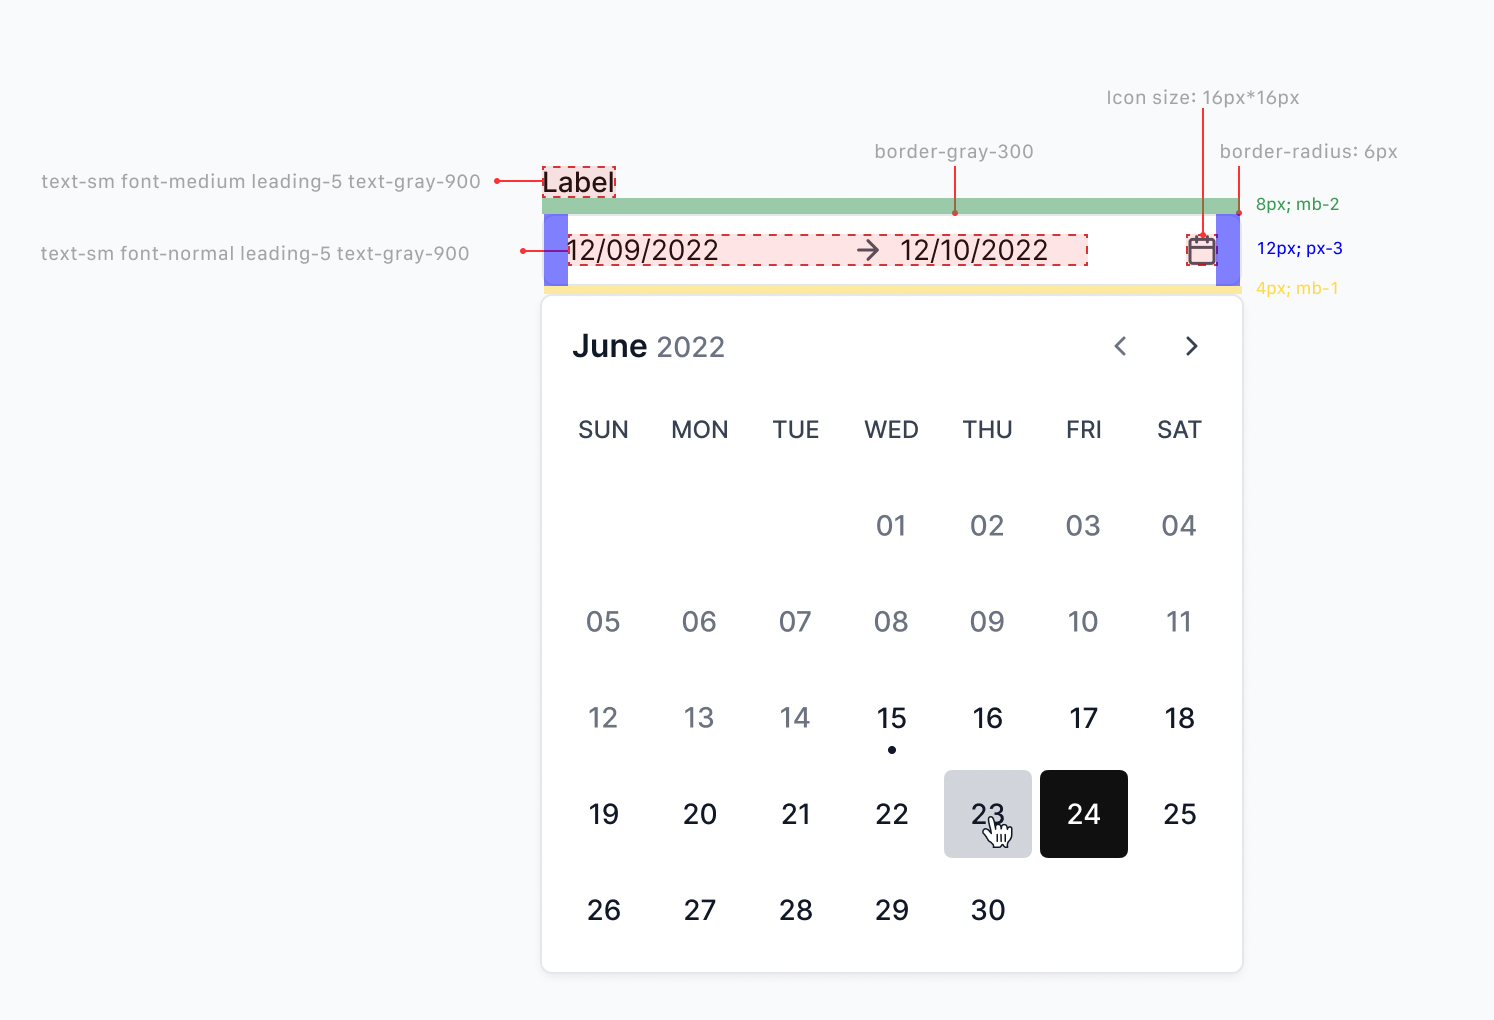1494x1020 pixels.
Task: Click the border-gray-300 annotation marker
Action: coord(955,212)
